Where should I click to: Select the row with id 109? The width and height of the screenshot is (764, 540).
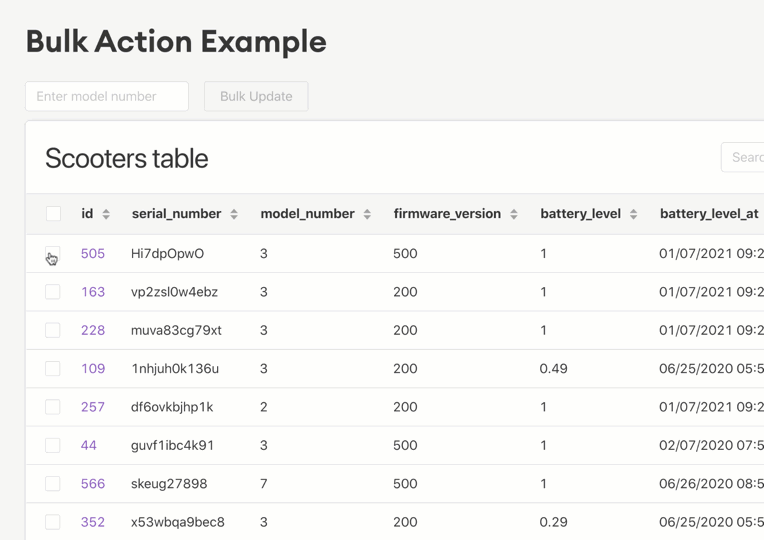[x=53, y=369]
